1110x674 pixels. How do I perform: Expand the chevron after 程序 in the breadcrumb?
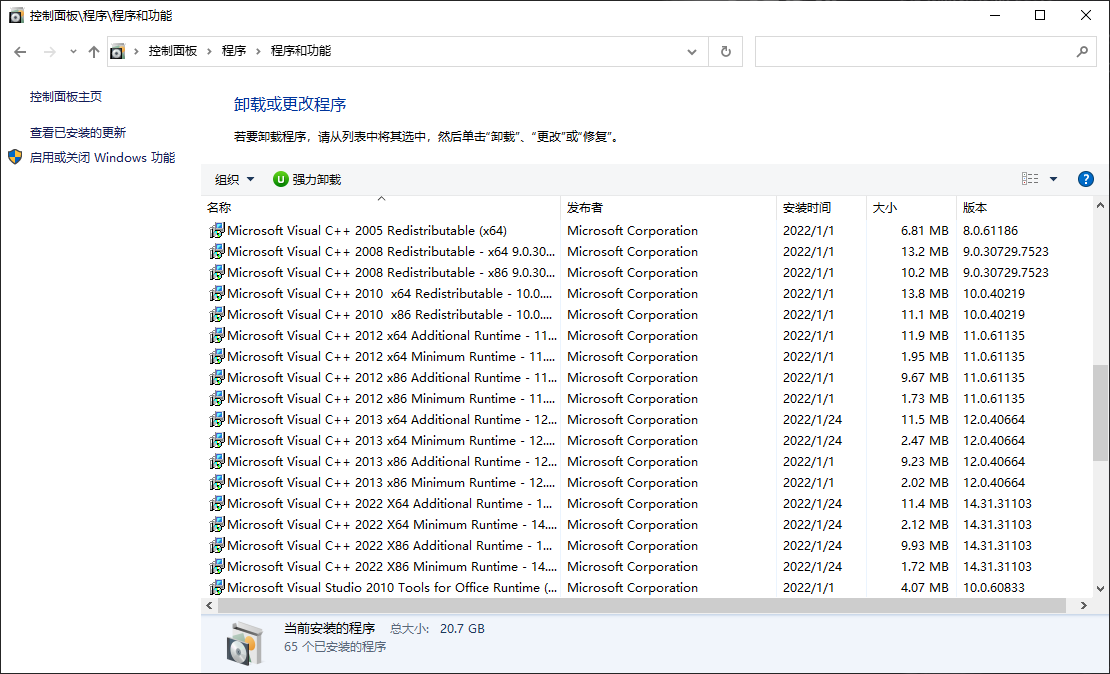258,51
